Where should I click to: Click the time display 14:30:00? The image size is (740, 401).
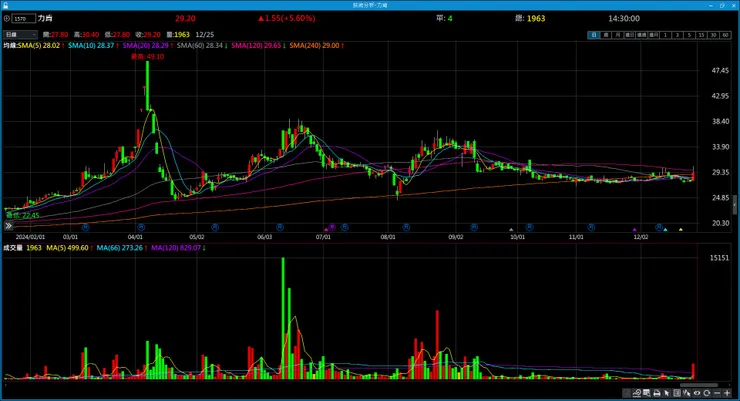click(x=624, y=18)
